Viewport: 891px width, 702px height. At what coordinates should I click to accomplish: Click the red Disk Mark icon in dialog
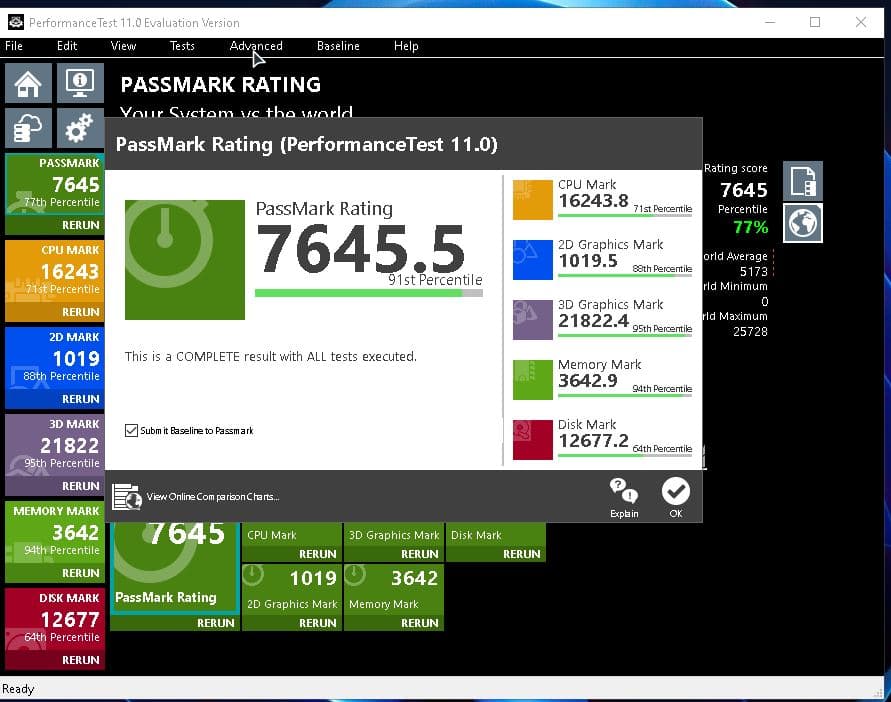pyautogui.click(x=532, y=439)
